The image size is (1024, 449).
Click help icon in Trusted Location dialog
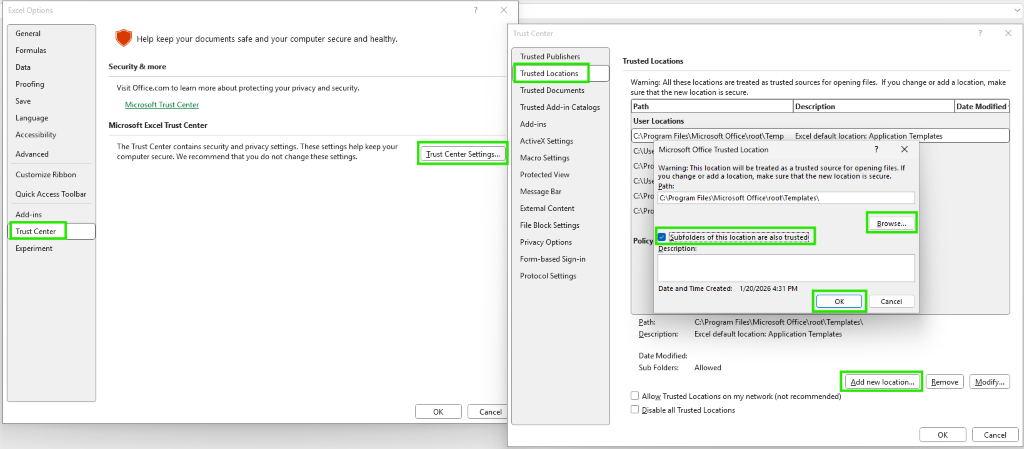(876, 149)
